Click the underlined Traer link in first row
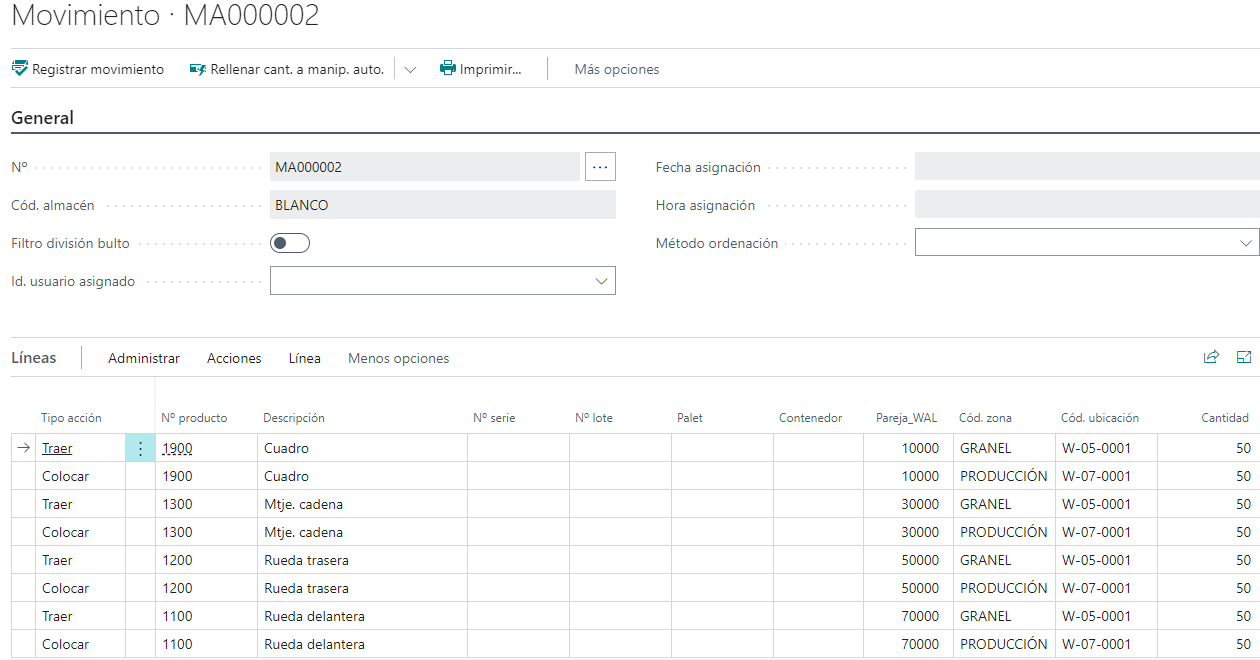 (x=57, y=449)
